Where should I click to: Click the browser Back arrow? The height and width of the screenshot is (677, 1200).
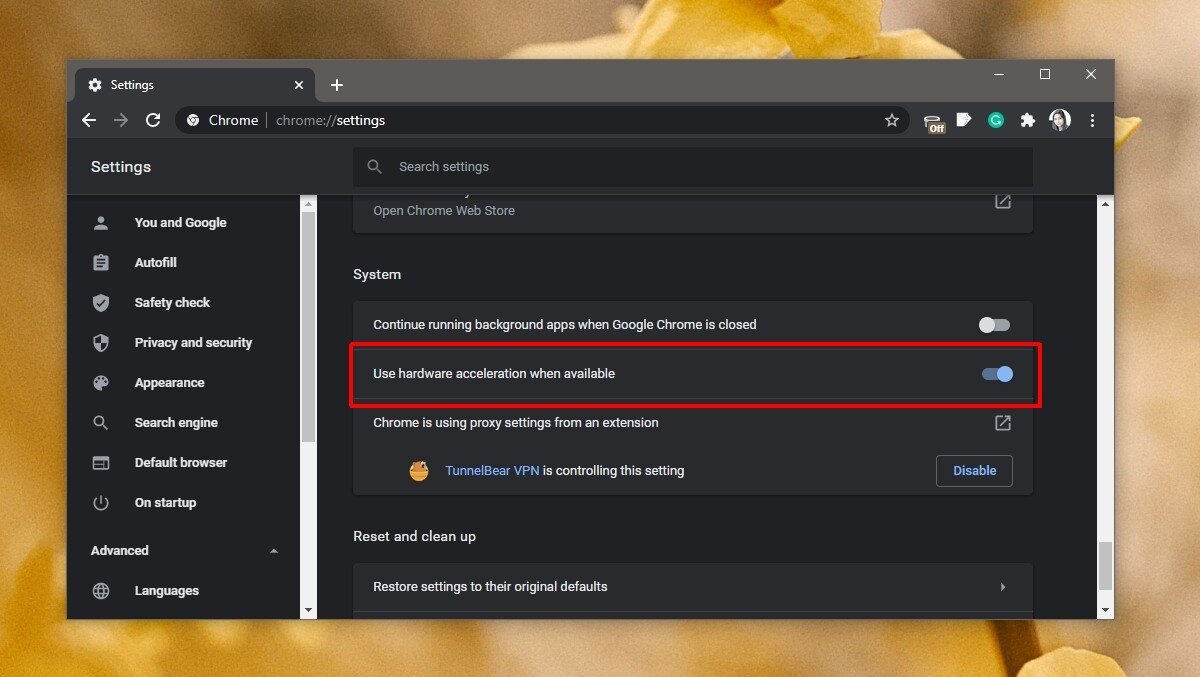[x=89, y=120]
